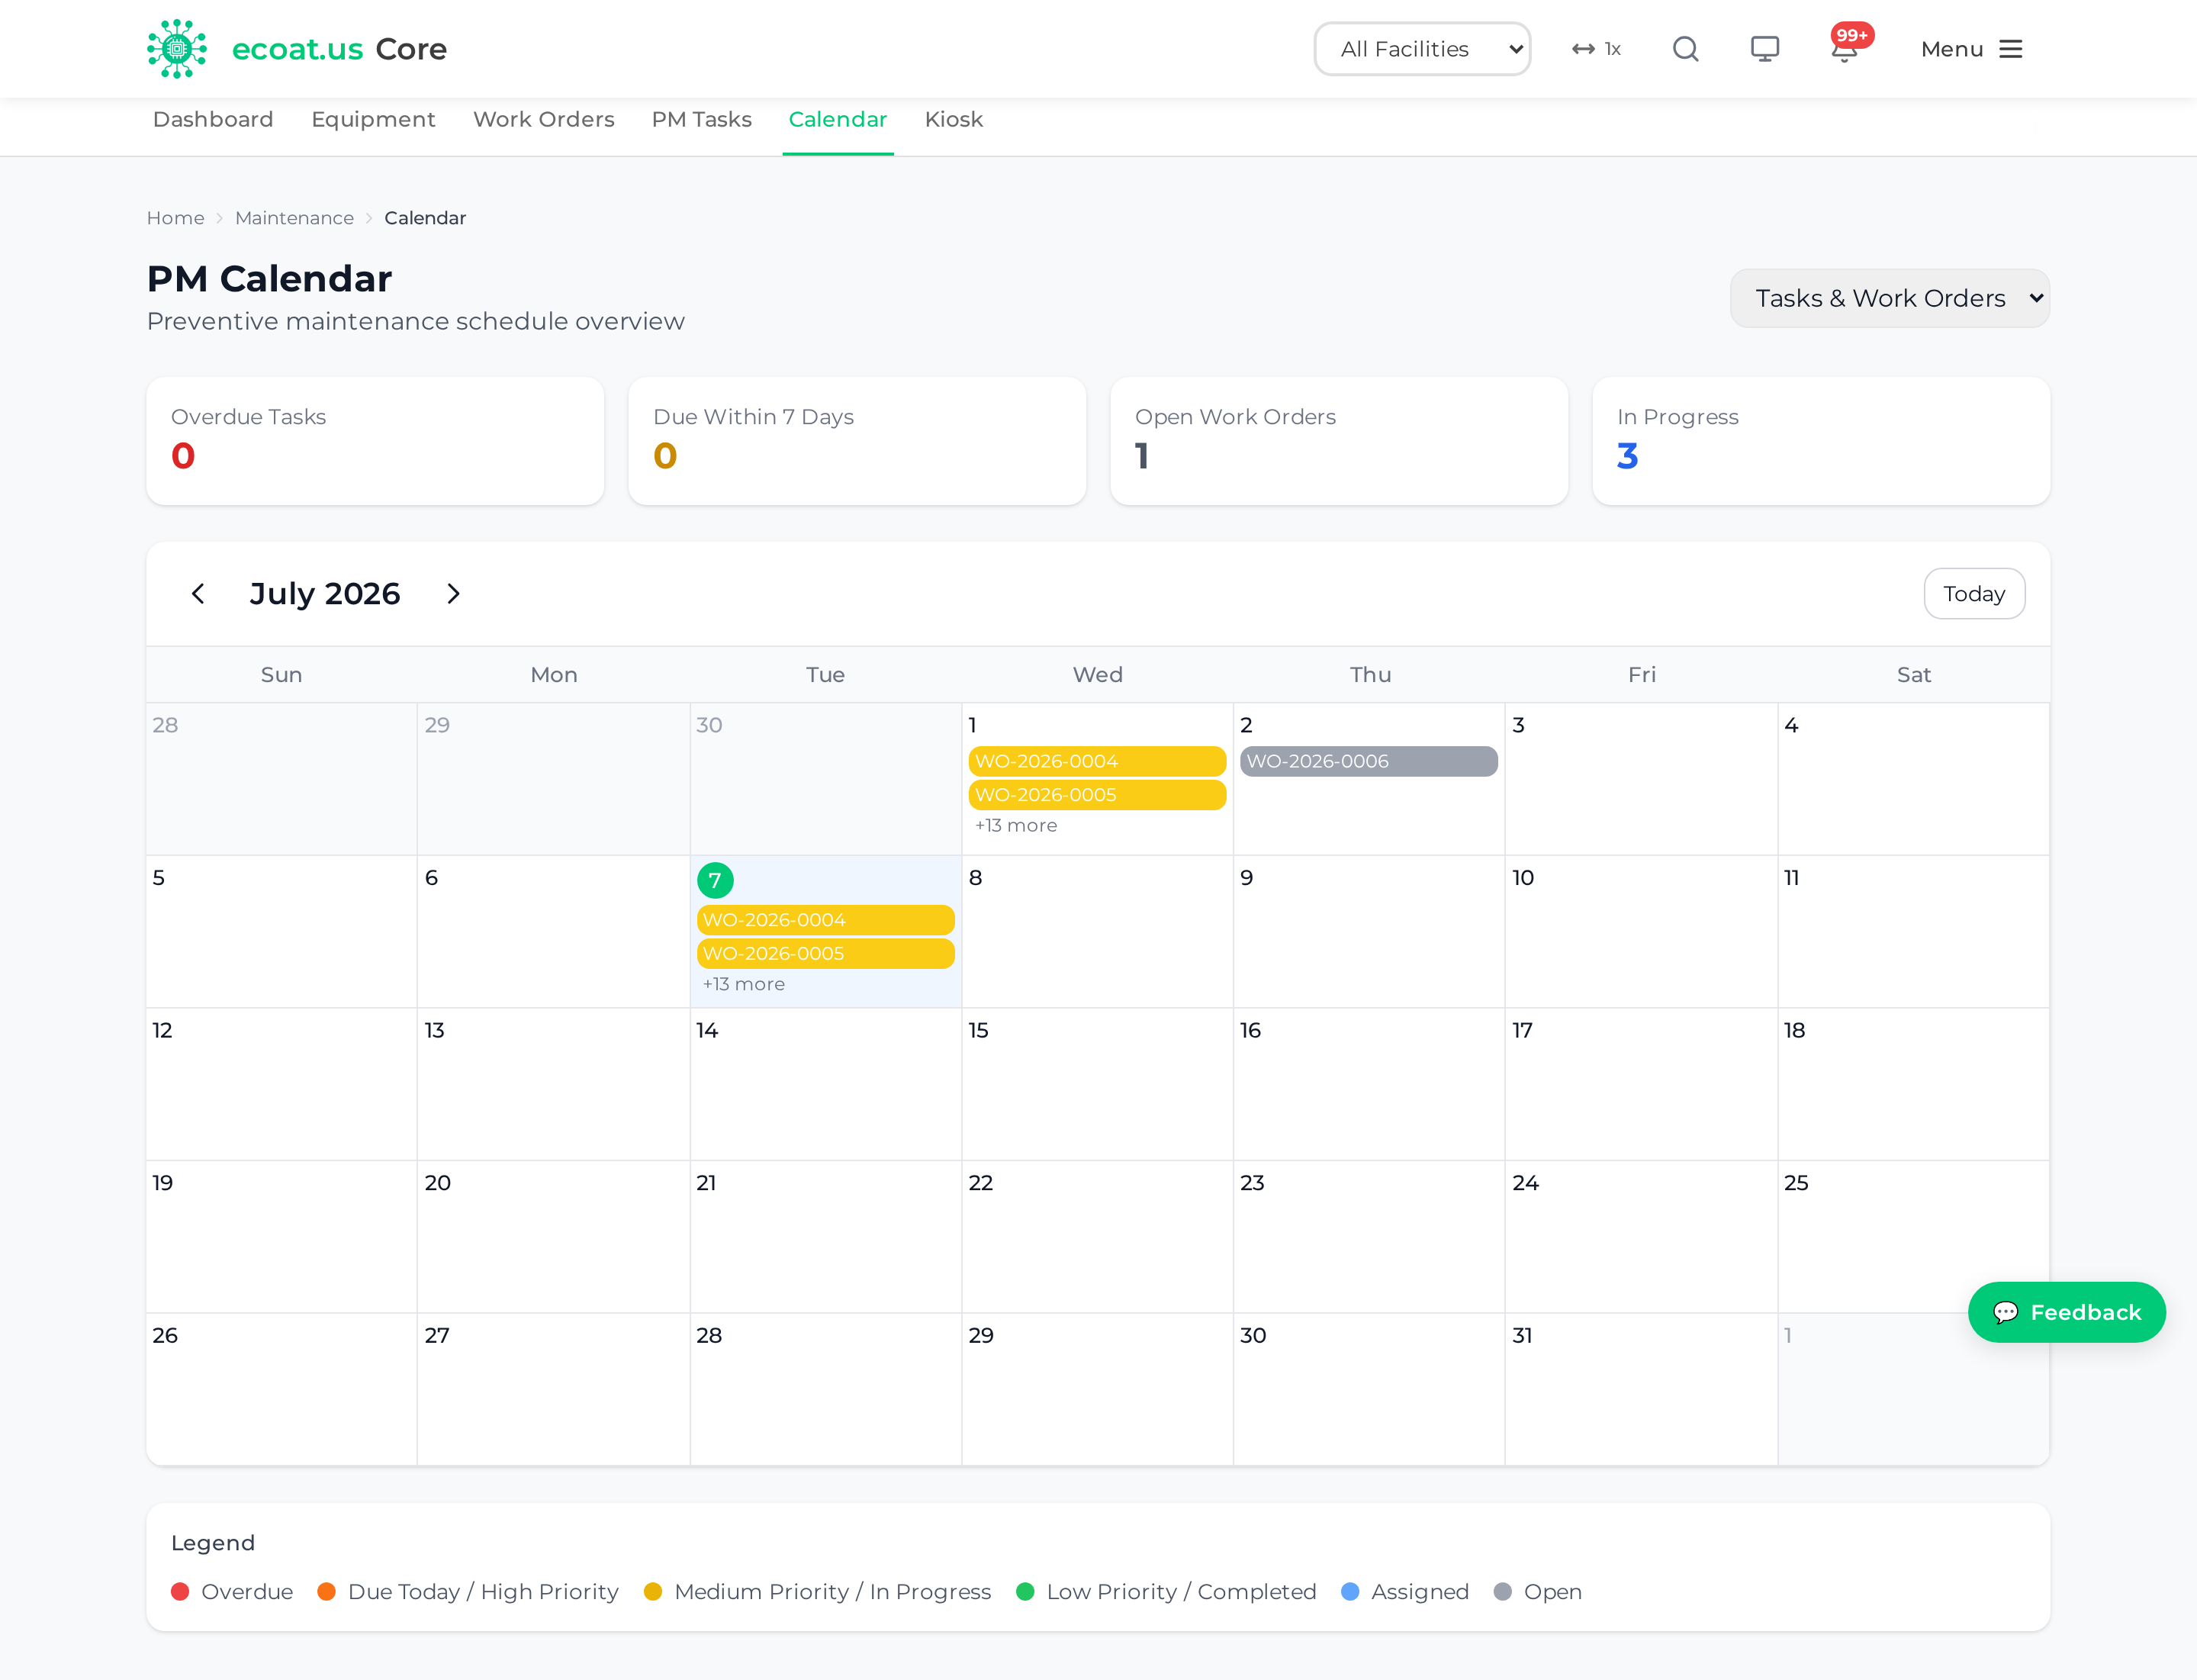Click the ecoat.us Core logo icon
Viewport: 2197px width, 1680px height.
coord(177,49)
